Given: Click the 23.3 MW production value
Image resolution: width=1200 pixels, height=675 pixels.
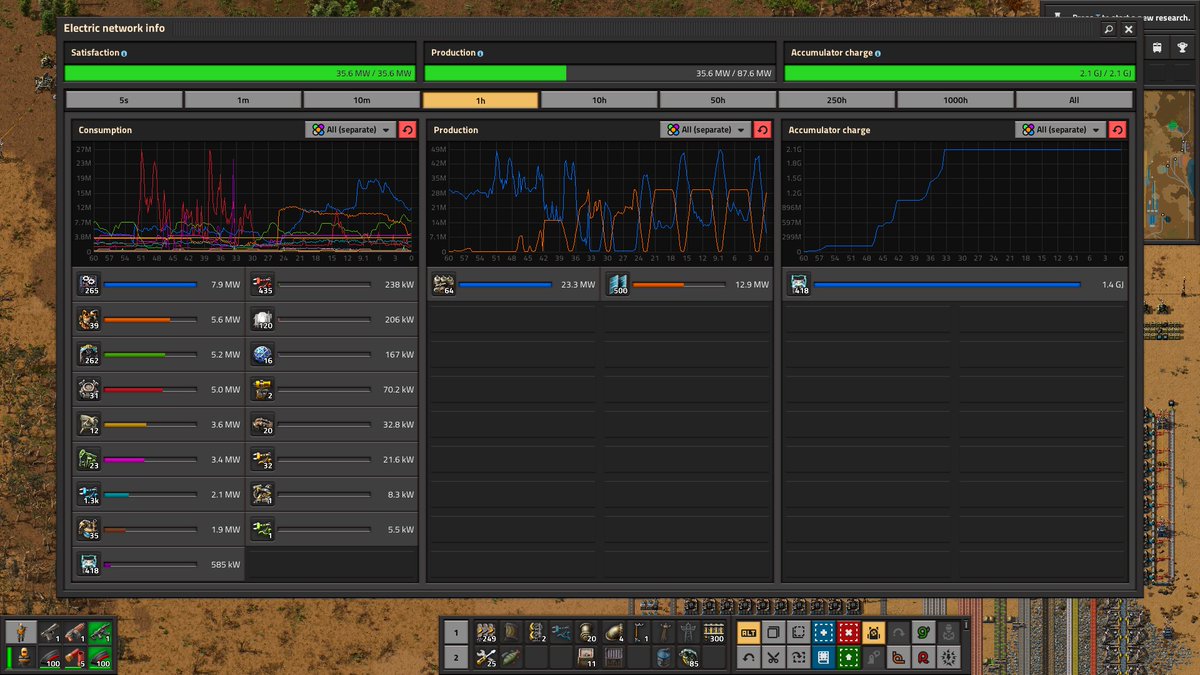Looking at the screenshot, I should (x=578, y=285).
